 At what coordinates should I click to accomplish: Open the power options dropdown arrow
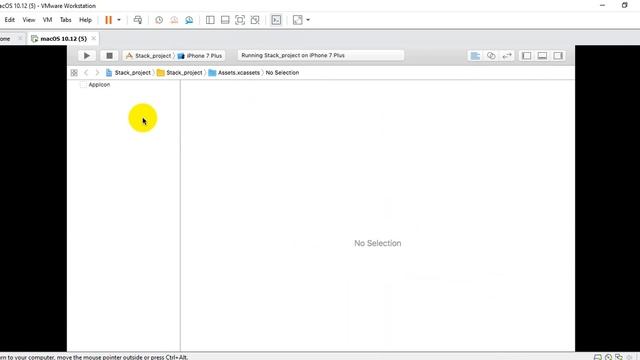click(119, 20)
